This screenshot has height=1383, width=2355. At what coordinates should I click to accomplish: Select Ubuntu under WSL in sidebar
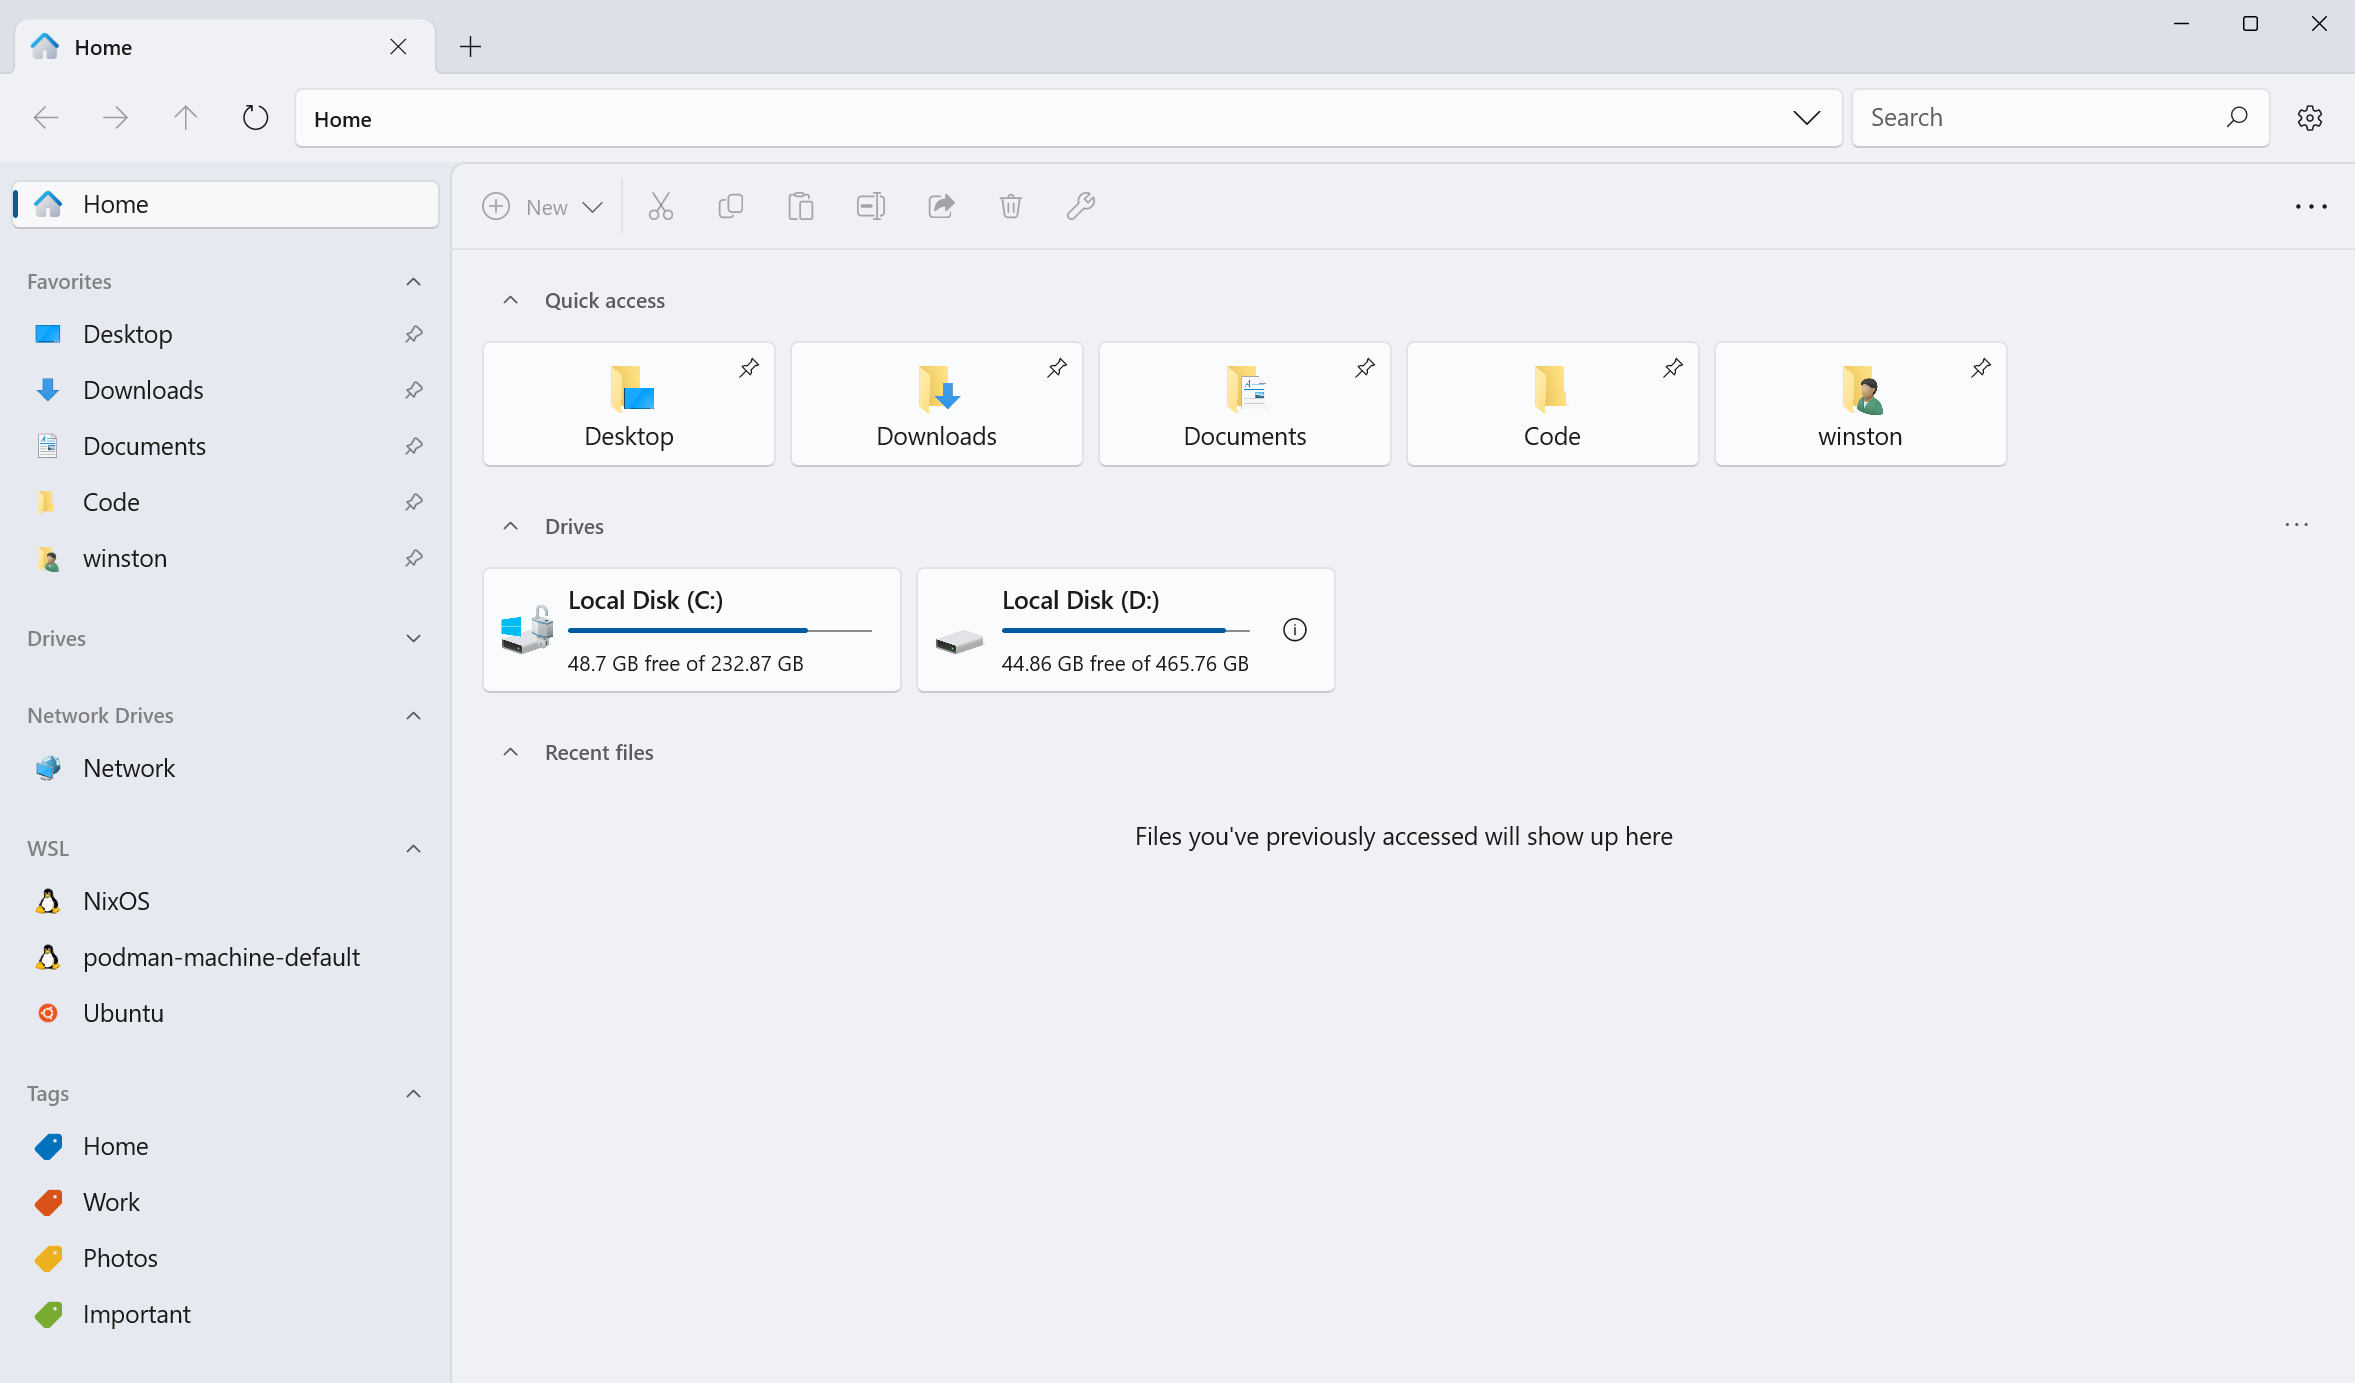[123, 1013]
